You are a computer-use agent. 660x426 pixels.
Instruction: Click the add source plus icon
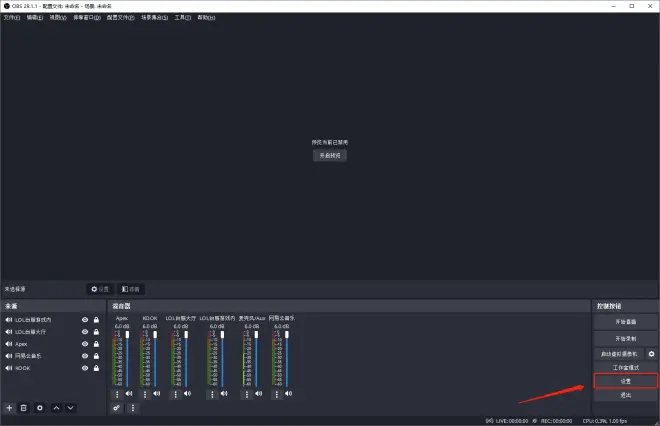9,408
